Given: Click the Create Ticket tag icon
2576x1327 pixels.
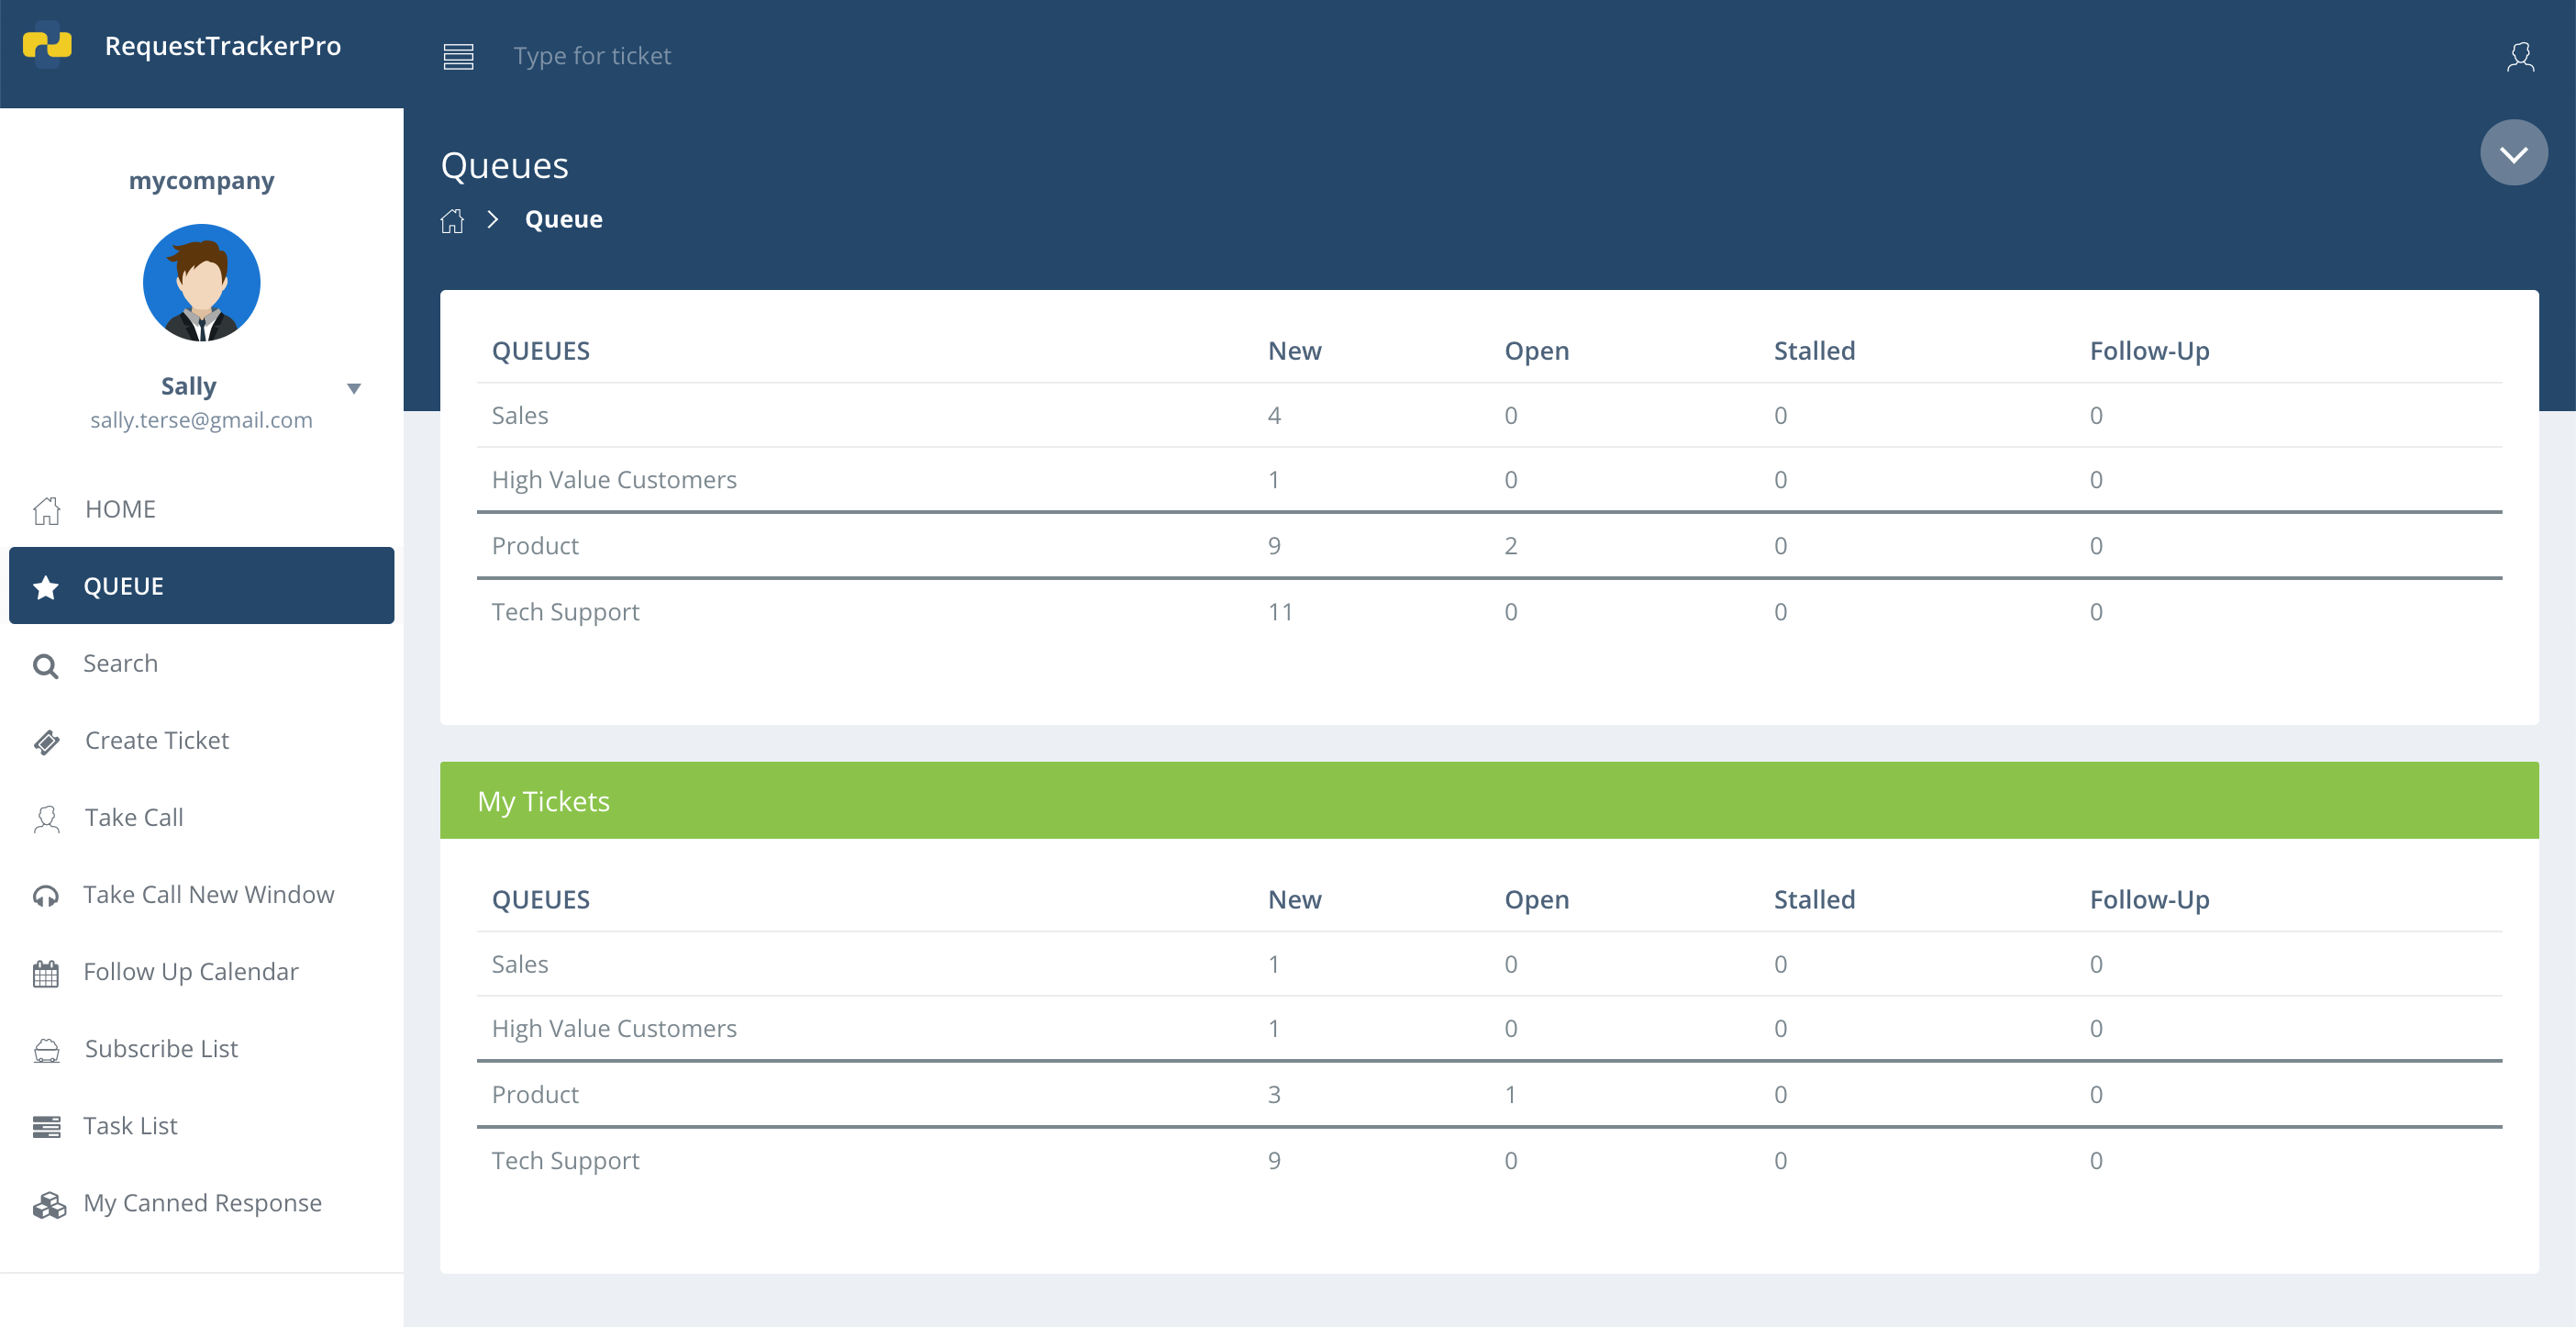Looking at the screenshot, I should (x=46, y=741).
